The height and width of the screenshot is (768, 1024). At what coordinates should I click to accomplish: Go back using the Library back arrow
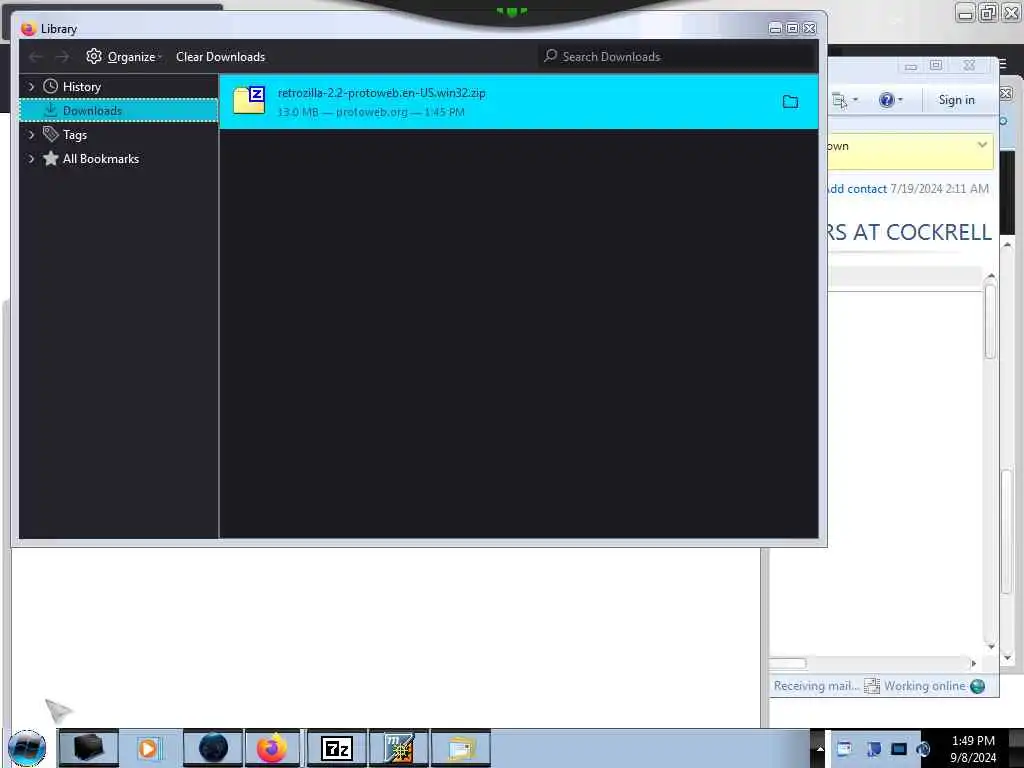(x=36, y=57)
